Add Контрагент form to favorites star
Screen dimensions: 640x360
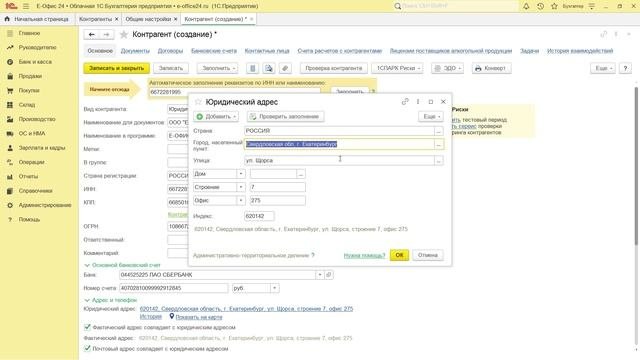tap(124, 35)
